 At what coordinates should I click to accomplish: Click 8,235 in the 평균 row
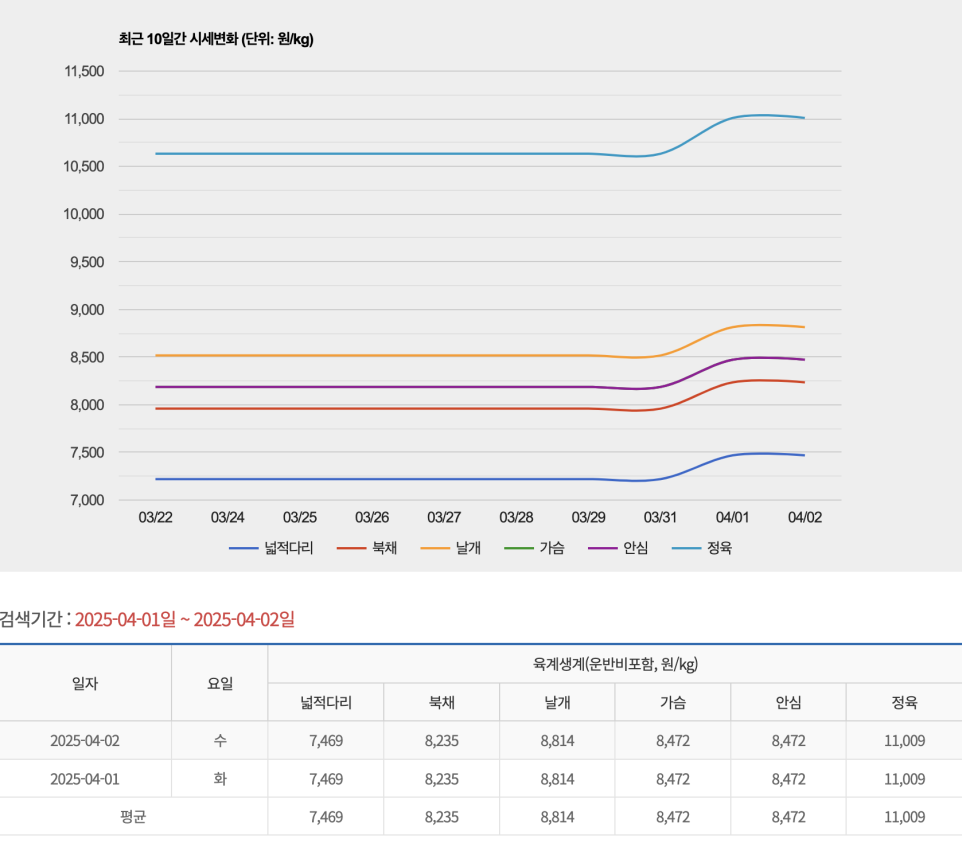(x=442, y=818)
